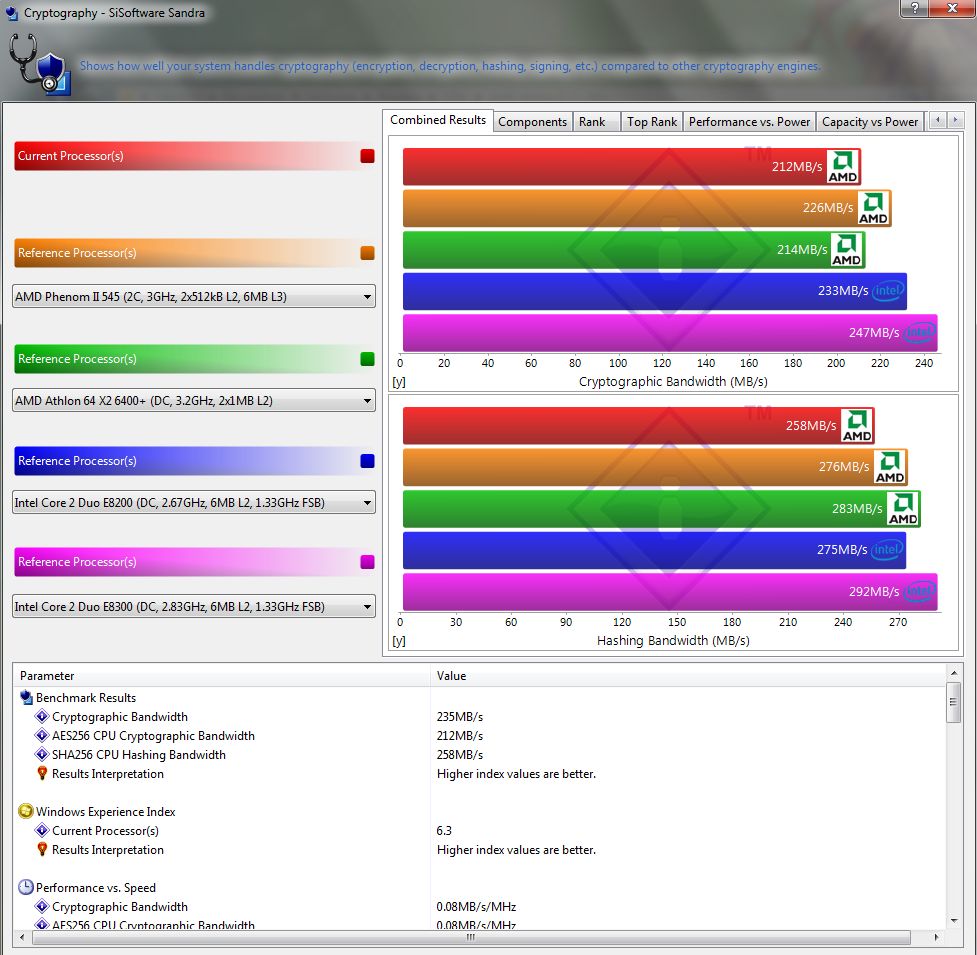Image resolution: width=977 pixels, height=955 pixels.
Task: Select the Windows Experience Index row
Action: [479, 812]
